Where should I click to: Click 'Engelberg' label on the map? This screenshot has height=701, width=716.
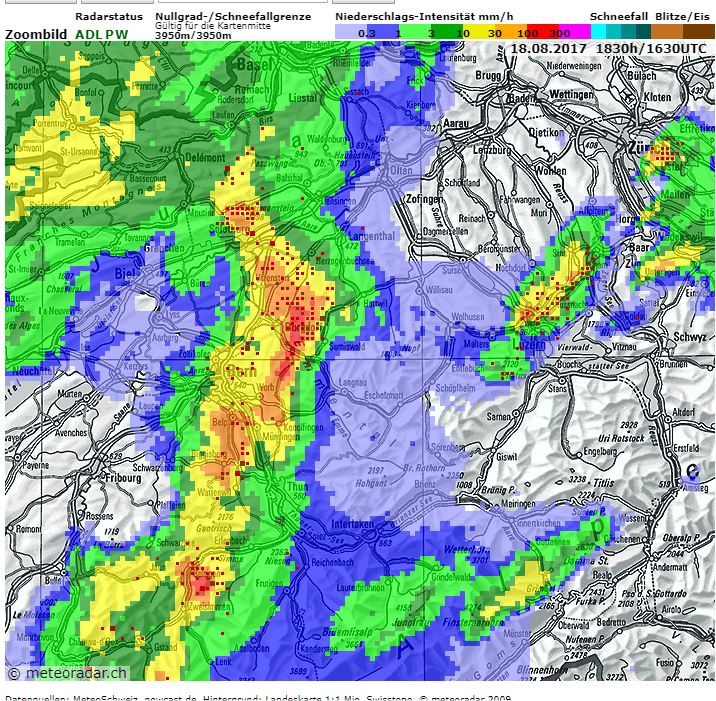600,452
